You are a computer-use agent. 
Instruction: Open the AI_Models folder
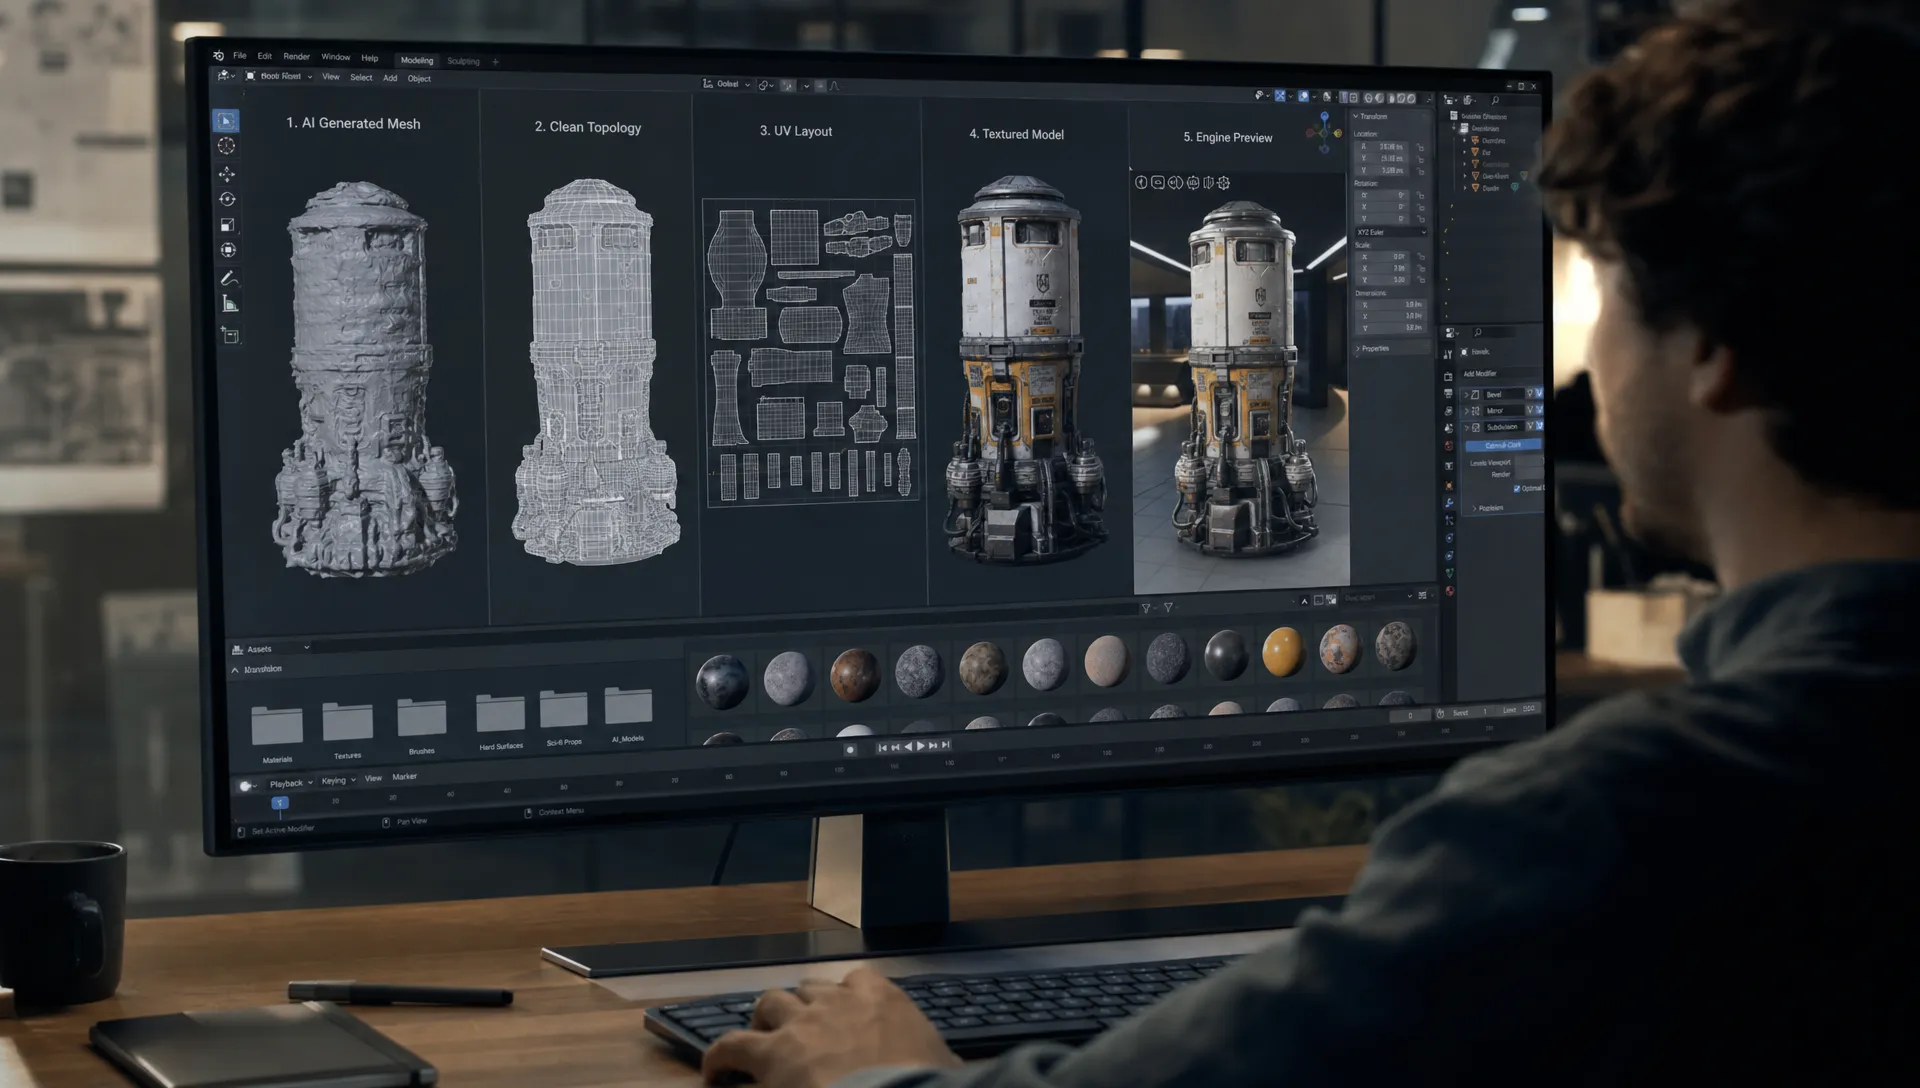point(628,706)
